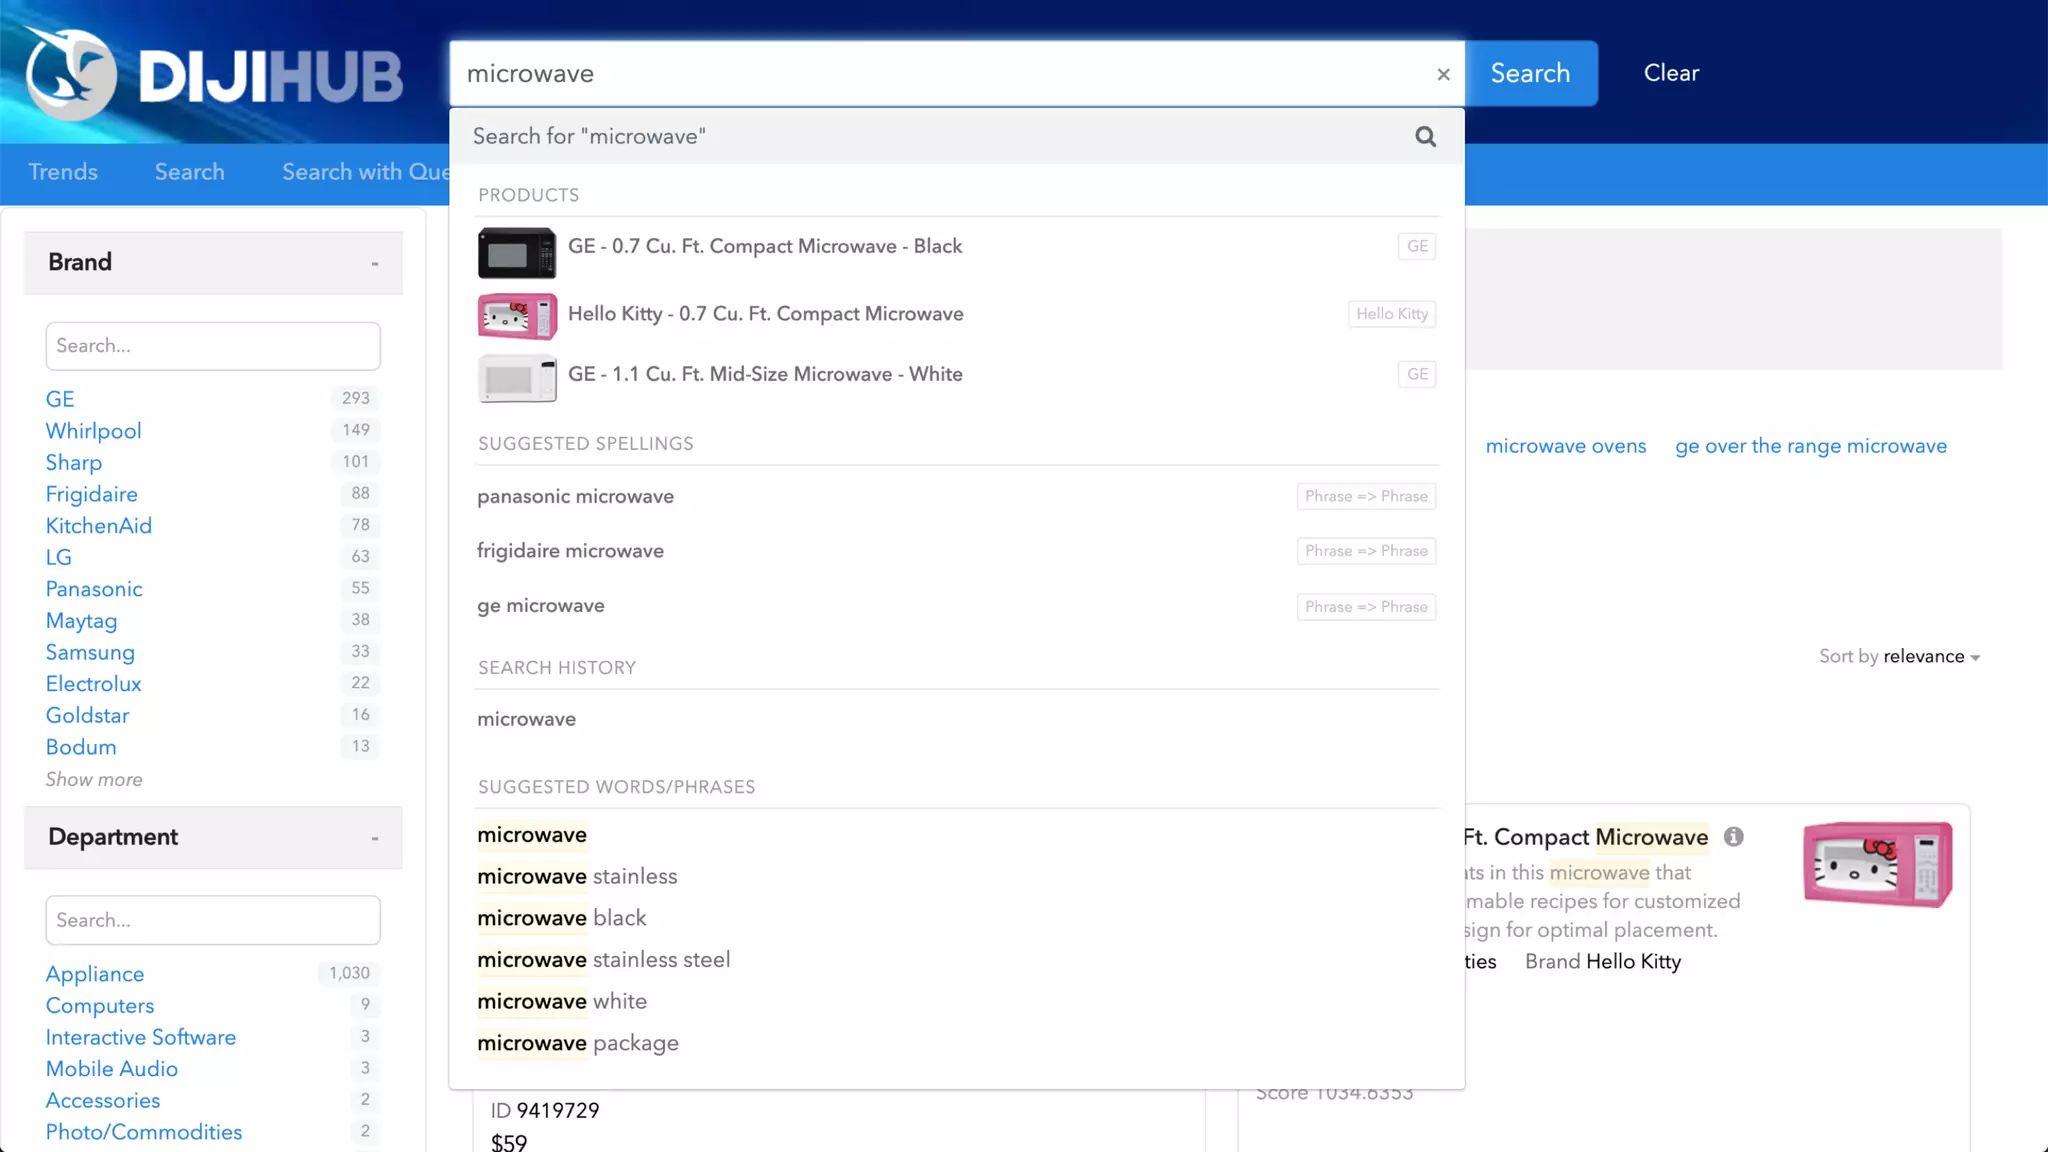Clear search text with the X icon
The image size is (2048, 1152).
1443,74
